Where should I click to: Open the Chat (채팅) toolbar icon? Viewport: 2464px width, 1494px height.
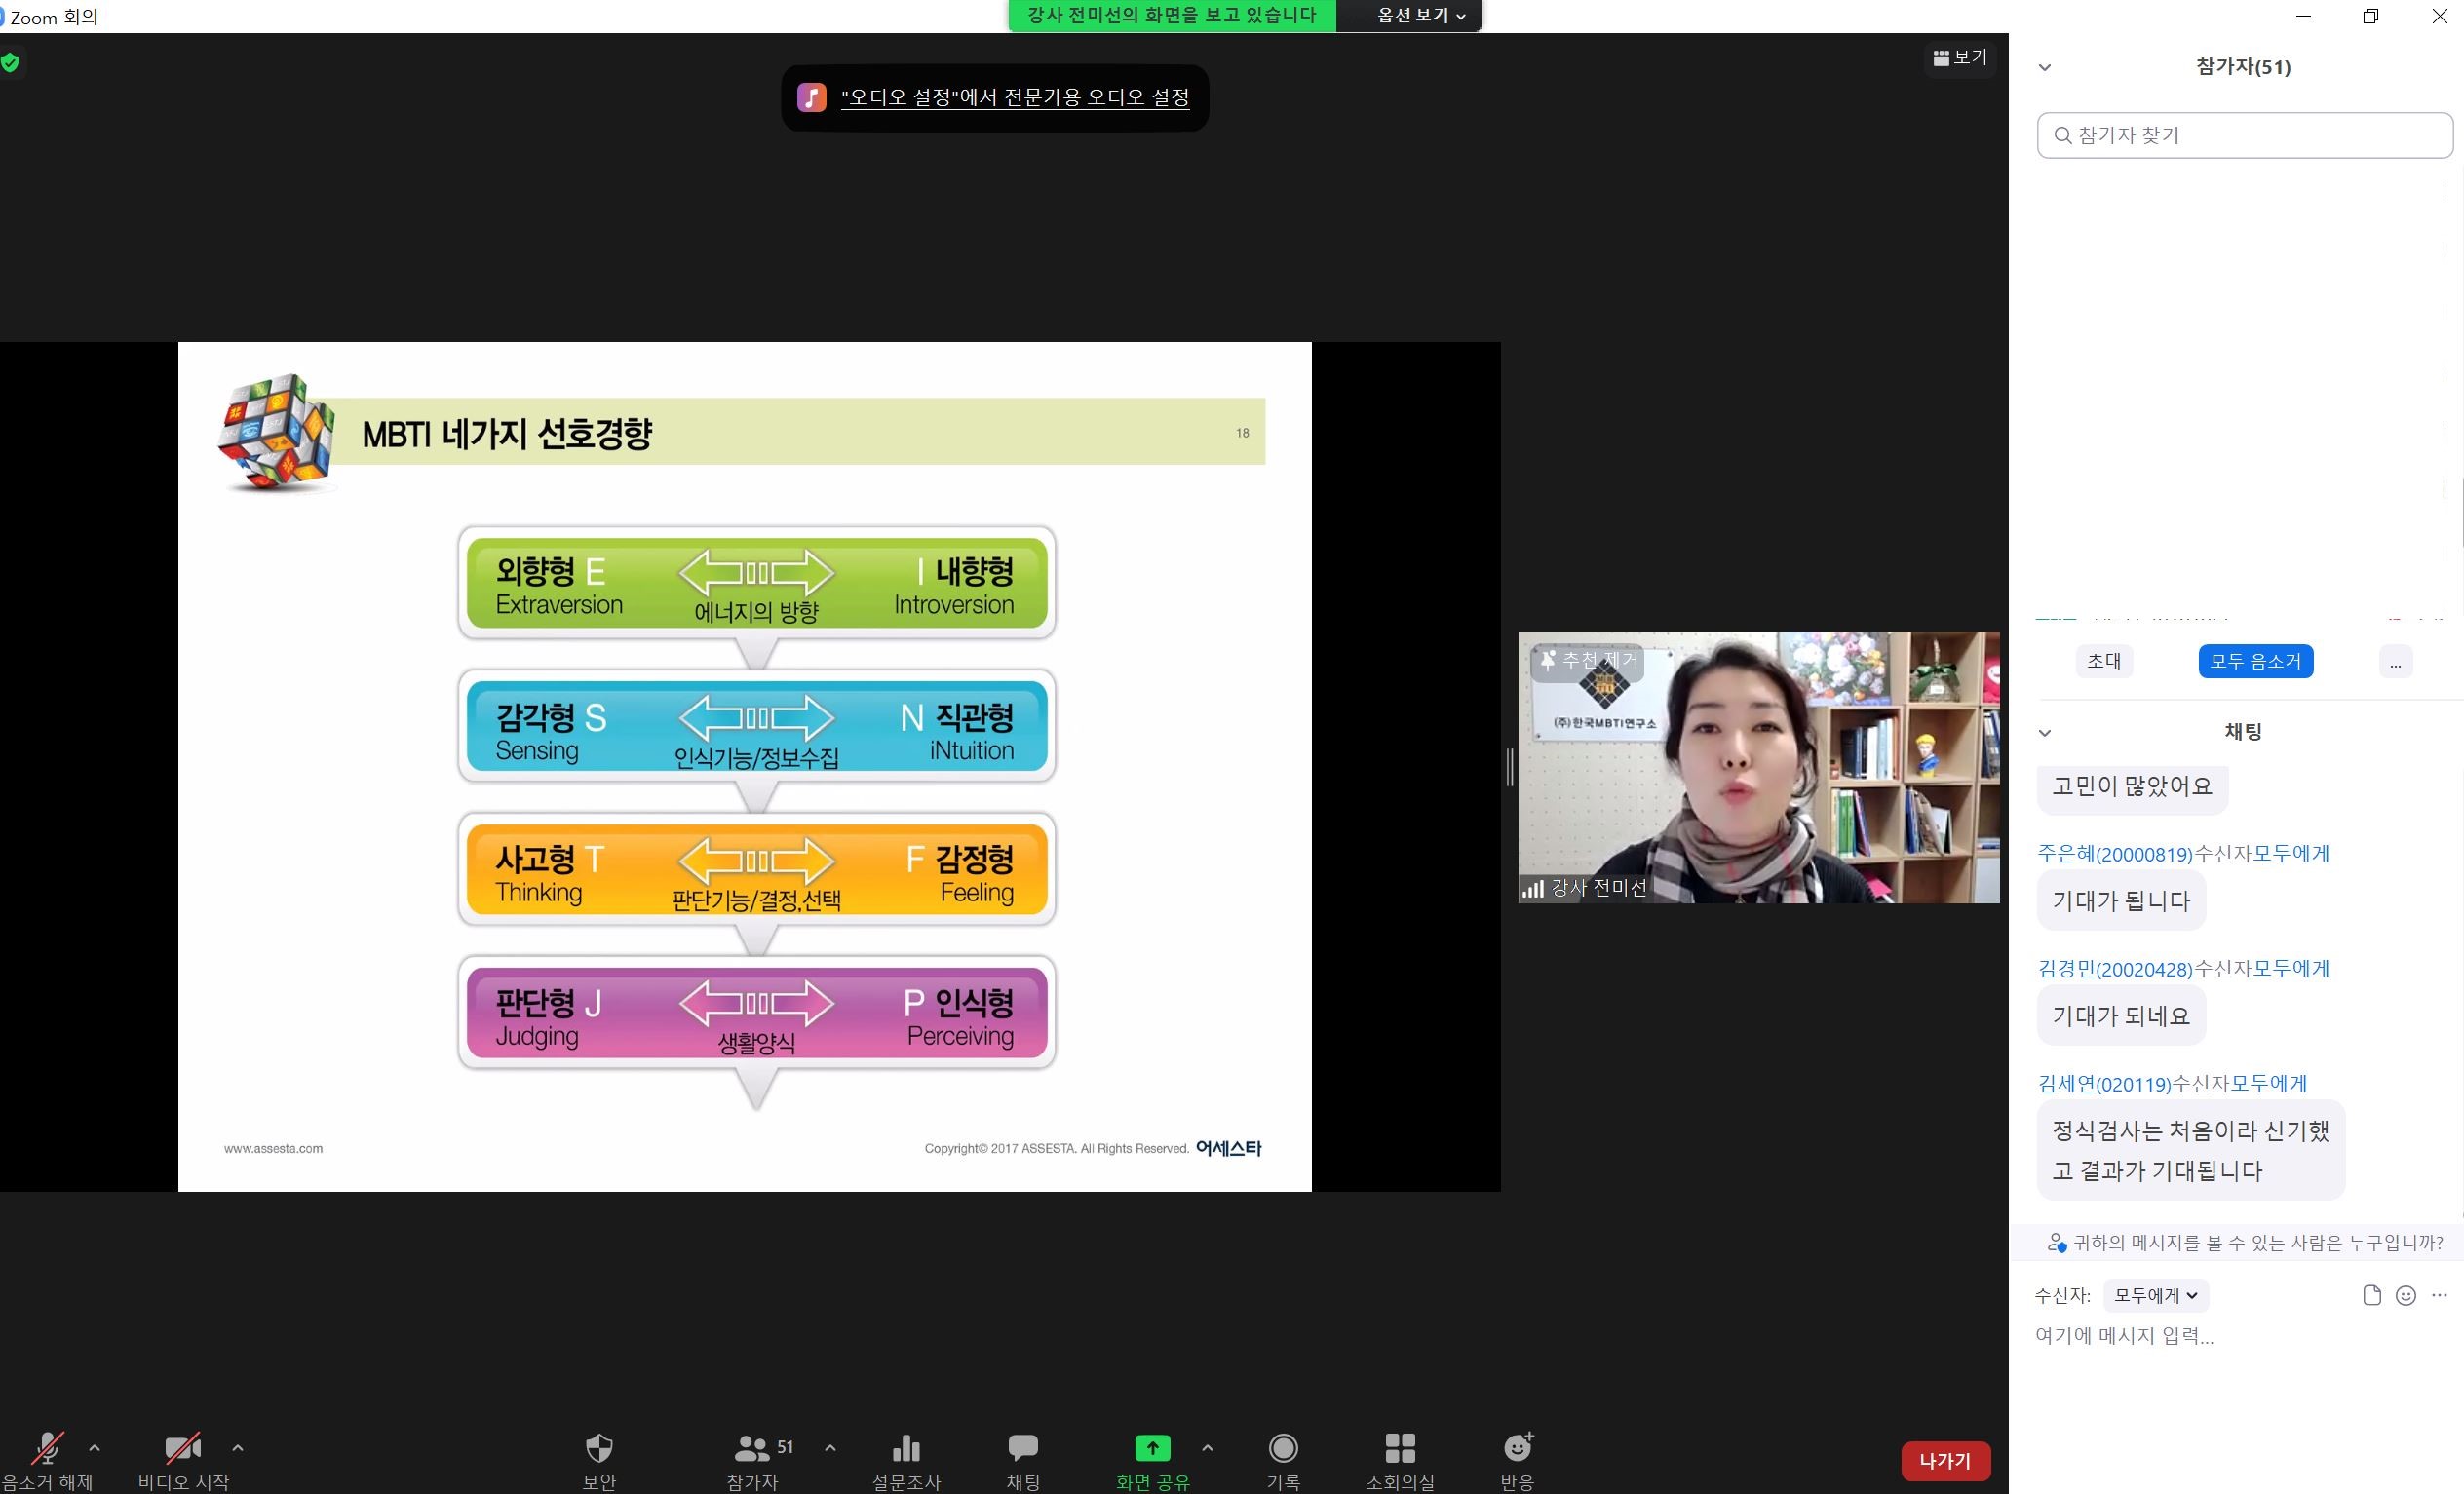pos(1022,1448)
